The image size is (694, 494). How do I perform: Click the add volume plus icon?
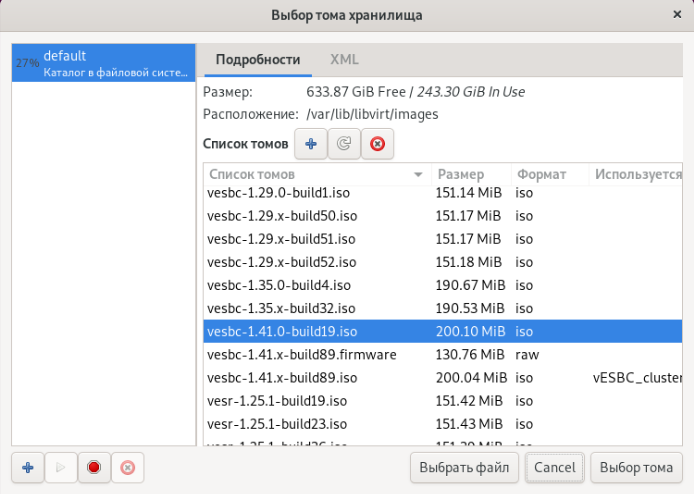(311, 144)
